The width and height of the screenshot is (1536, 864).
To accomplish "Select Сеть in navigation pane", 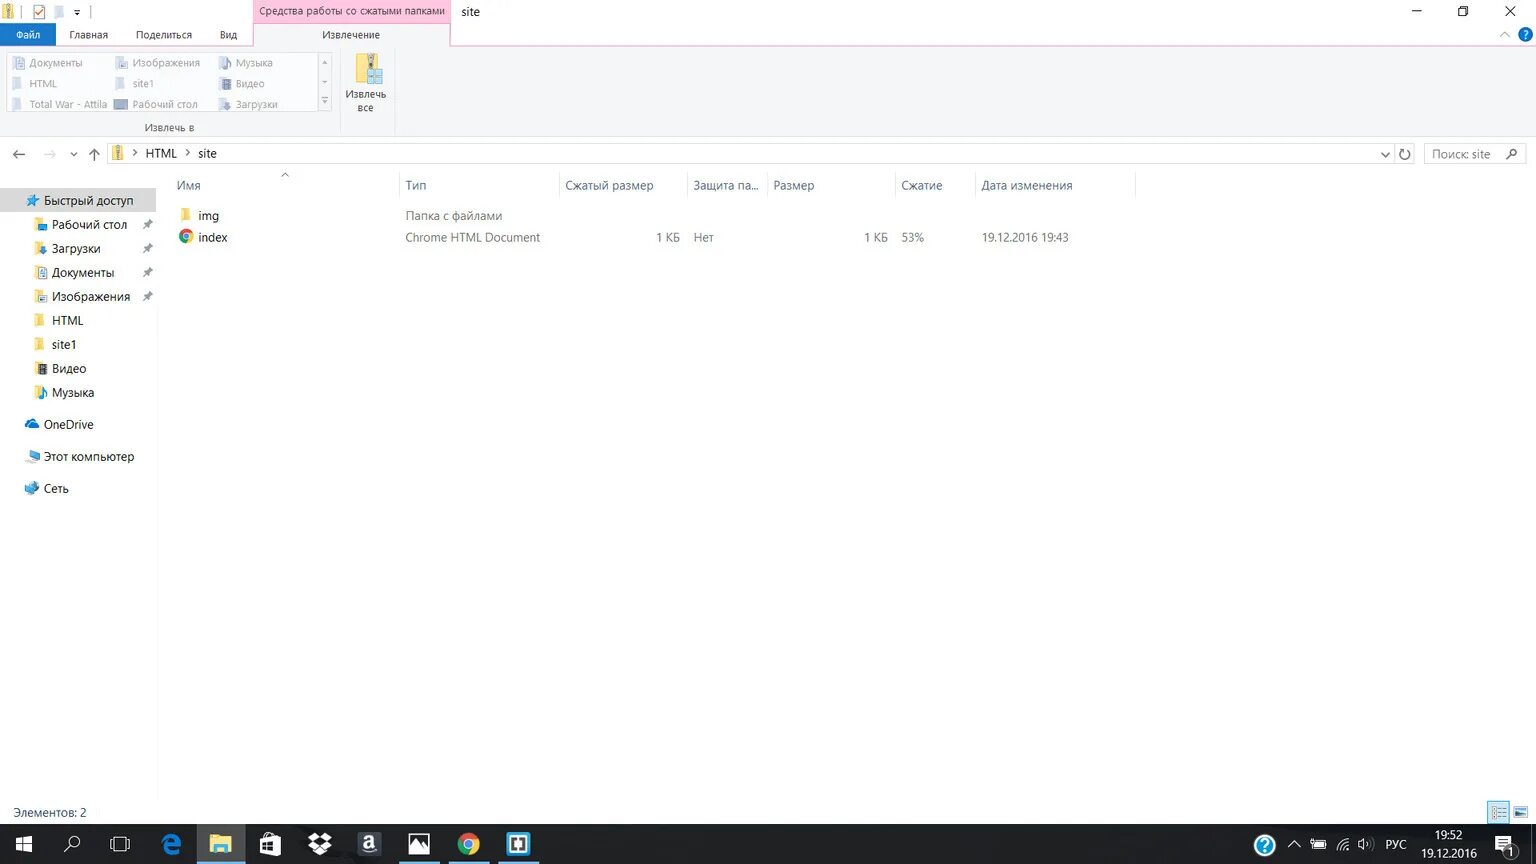I will (x=56, y=489).
